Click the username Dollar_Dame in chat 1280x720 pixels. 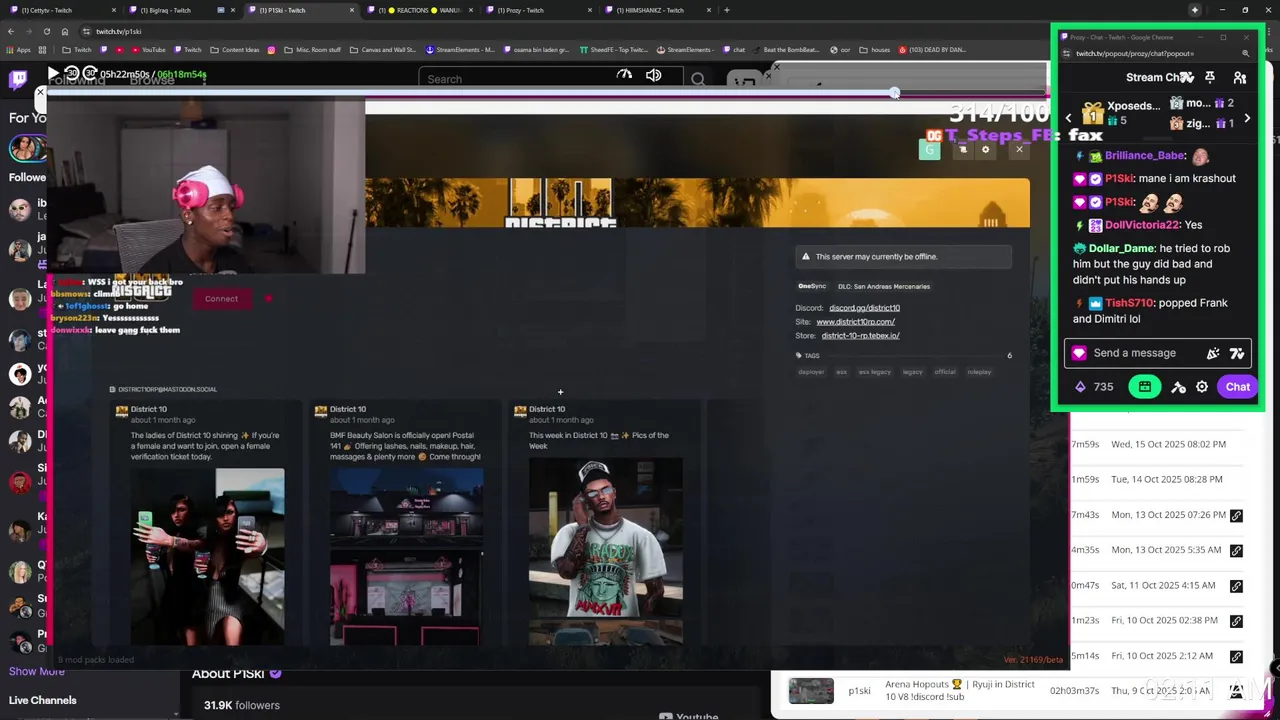(x=1122, y=248)
